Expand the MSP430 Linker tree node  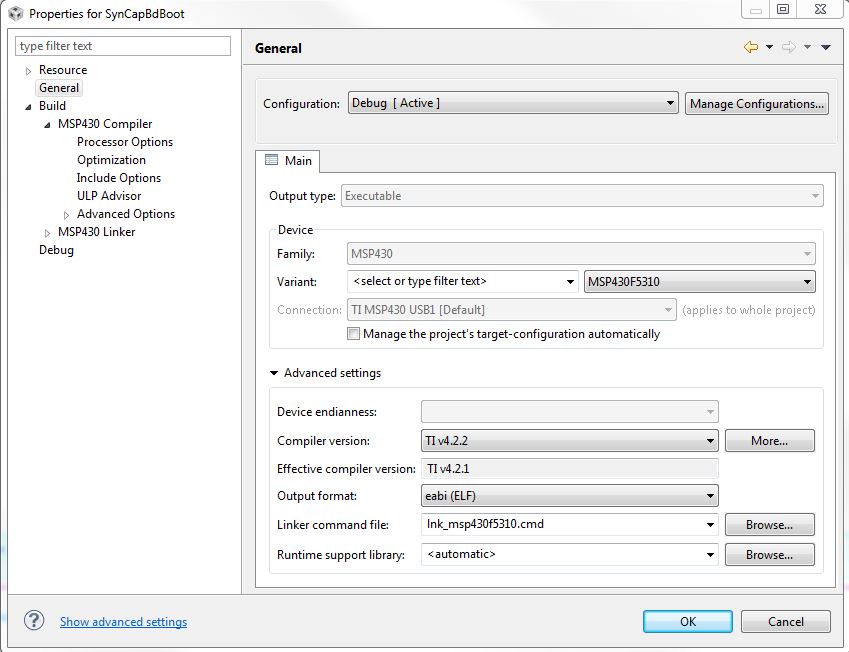tap(47, 232)
